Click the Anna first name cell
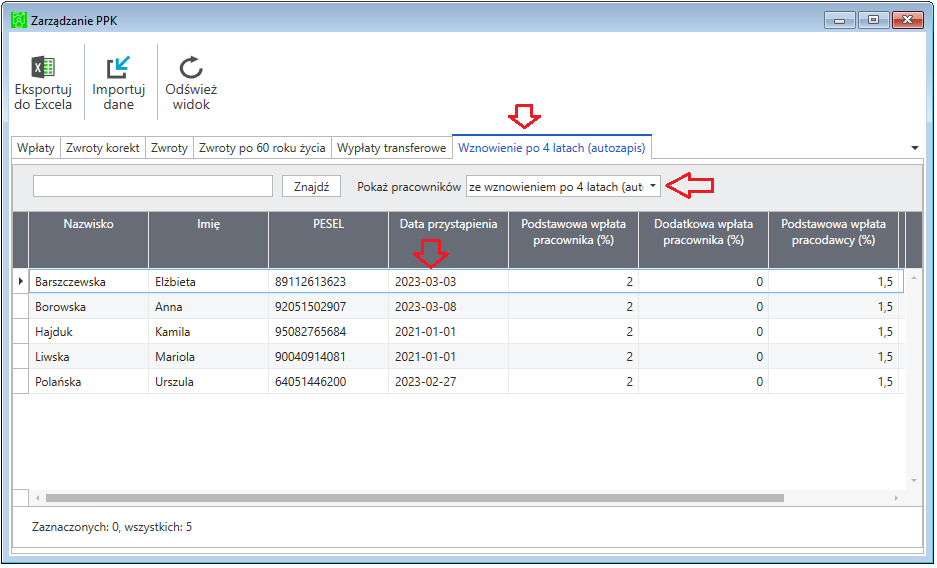937x568 pixels. point(209,306)
